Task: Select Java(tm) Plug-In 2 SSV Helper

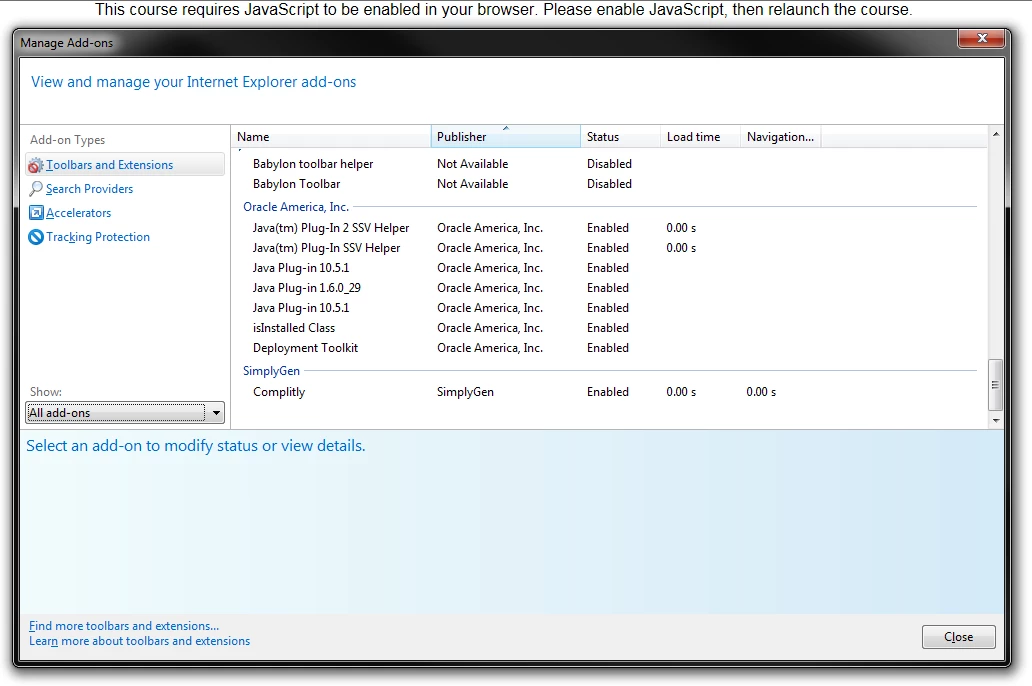Action: point(609,228)
